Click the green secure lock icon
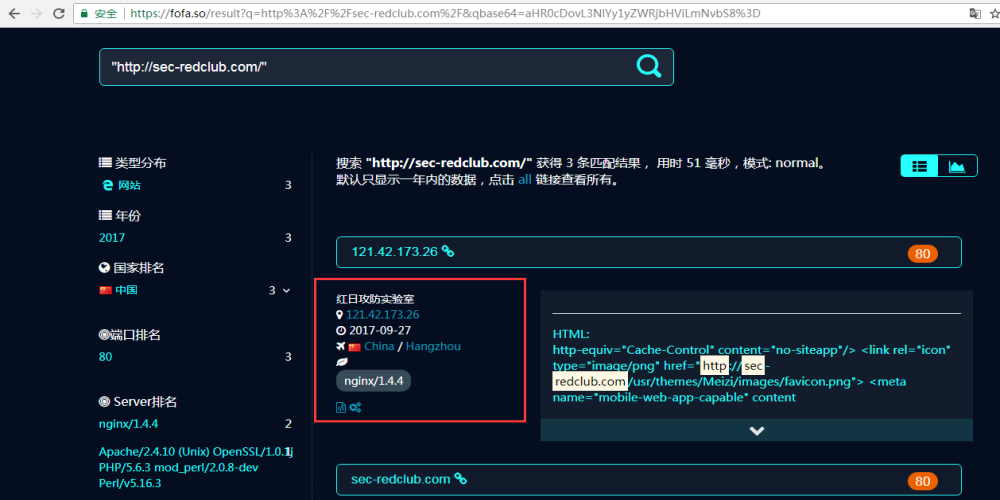Screen dimensions: 1000x500 [84, 13]
